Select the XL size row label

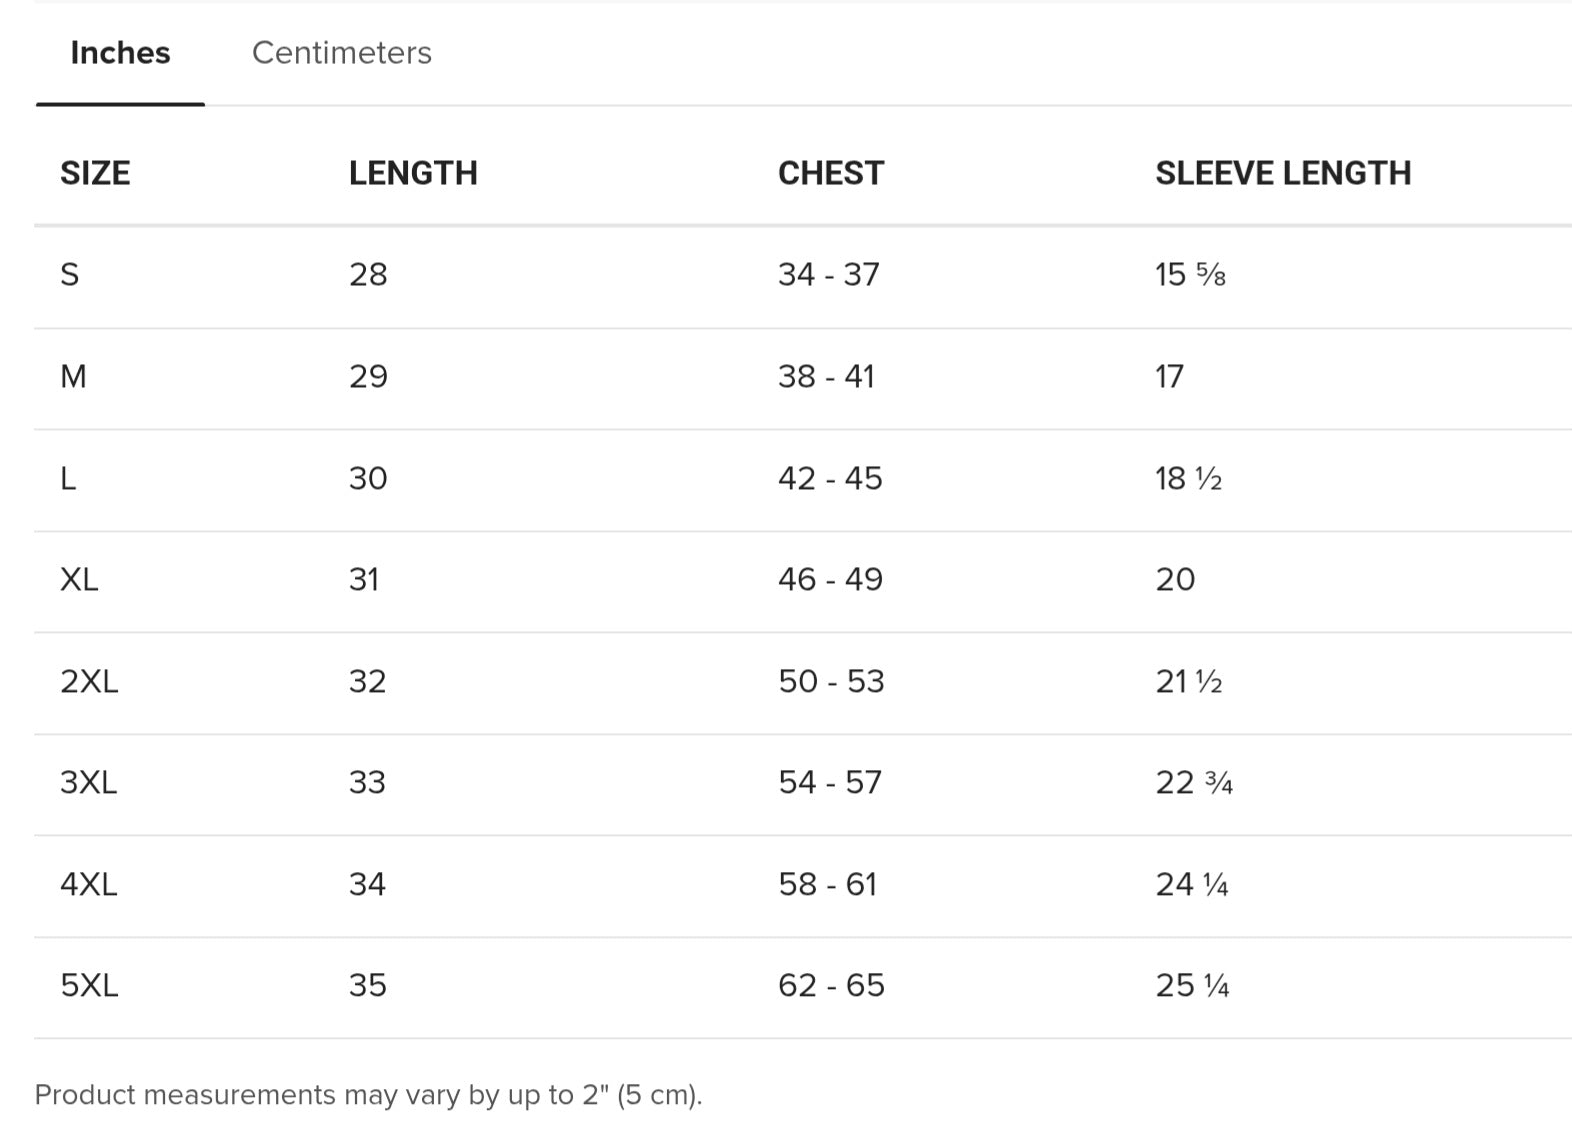79,580
